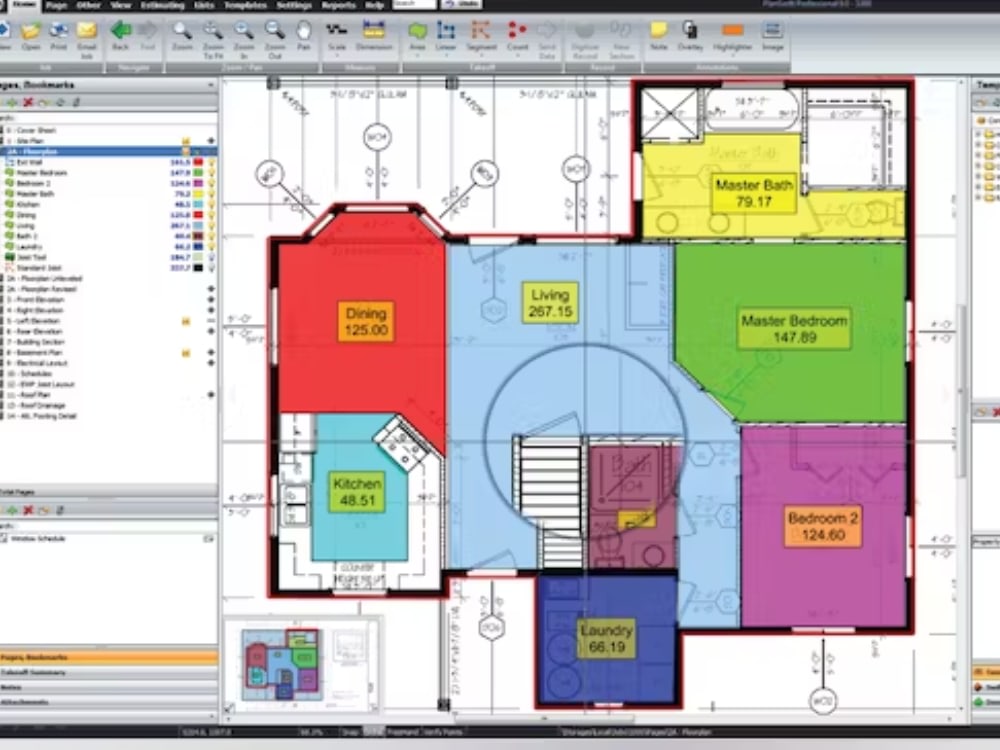Click the ribbon search field

coord(415,4)
